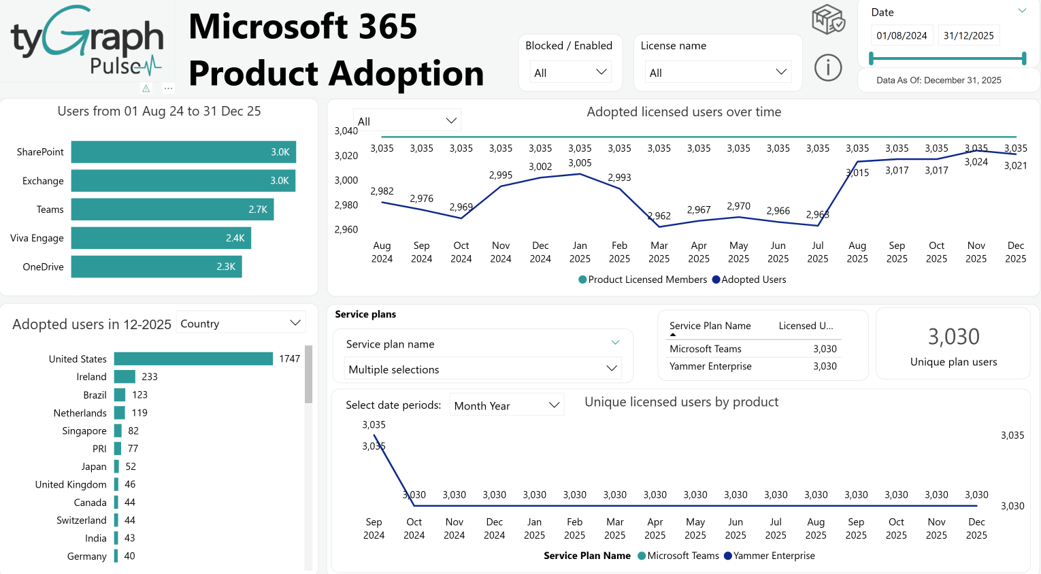Viewport: 1041px width, 574px height.
Task: Click the 1747 United States value
Action: pos(289,358)
